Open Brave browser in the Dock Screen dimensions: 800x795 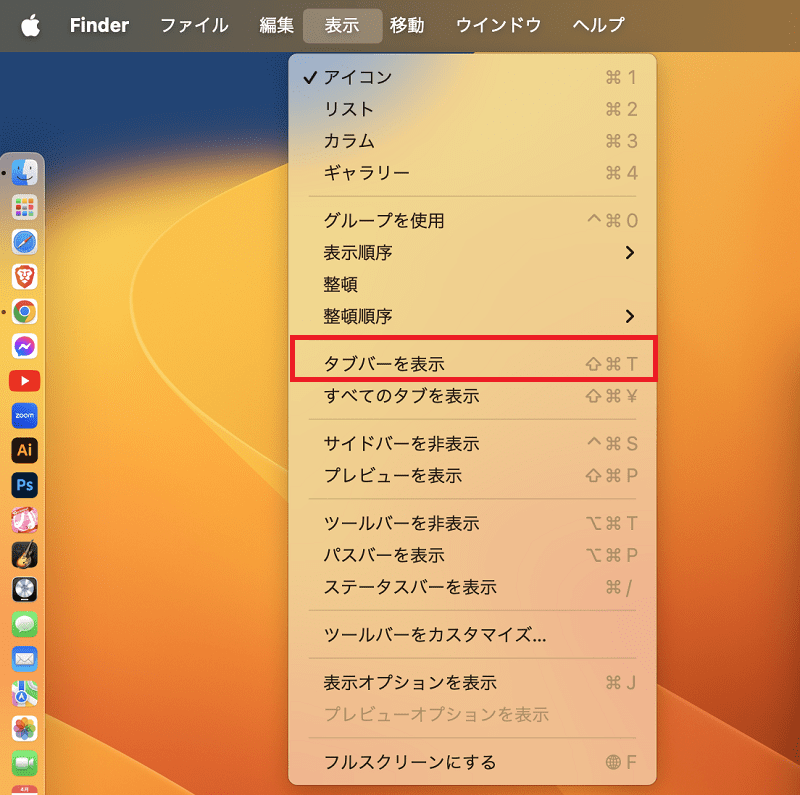click(x=24, y=277)
